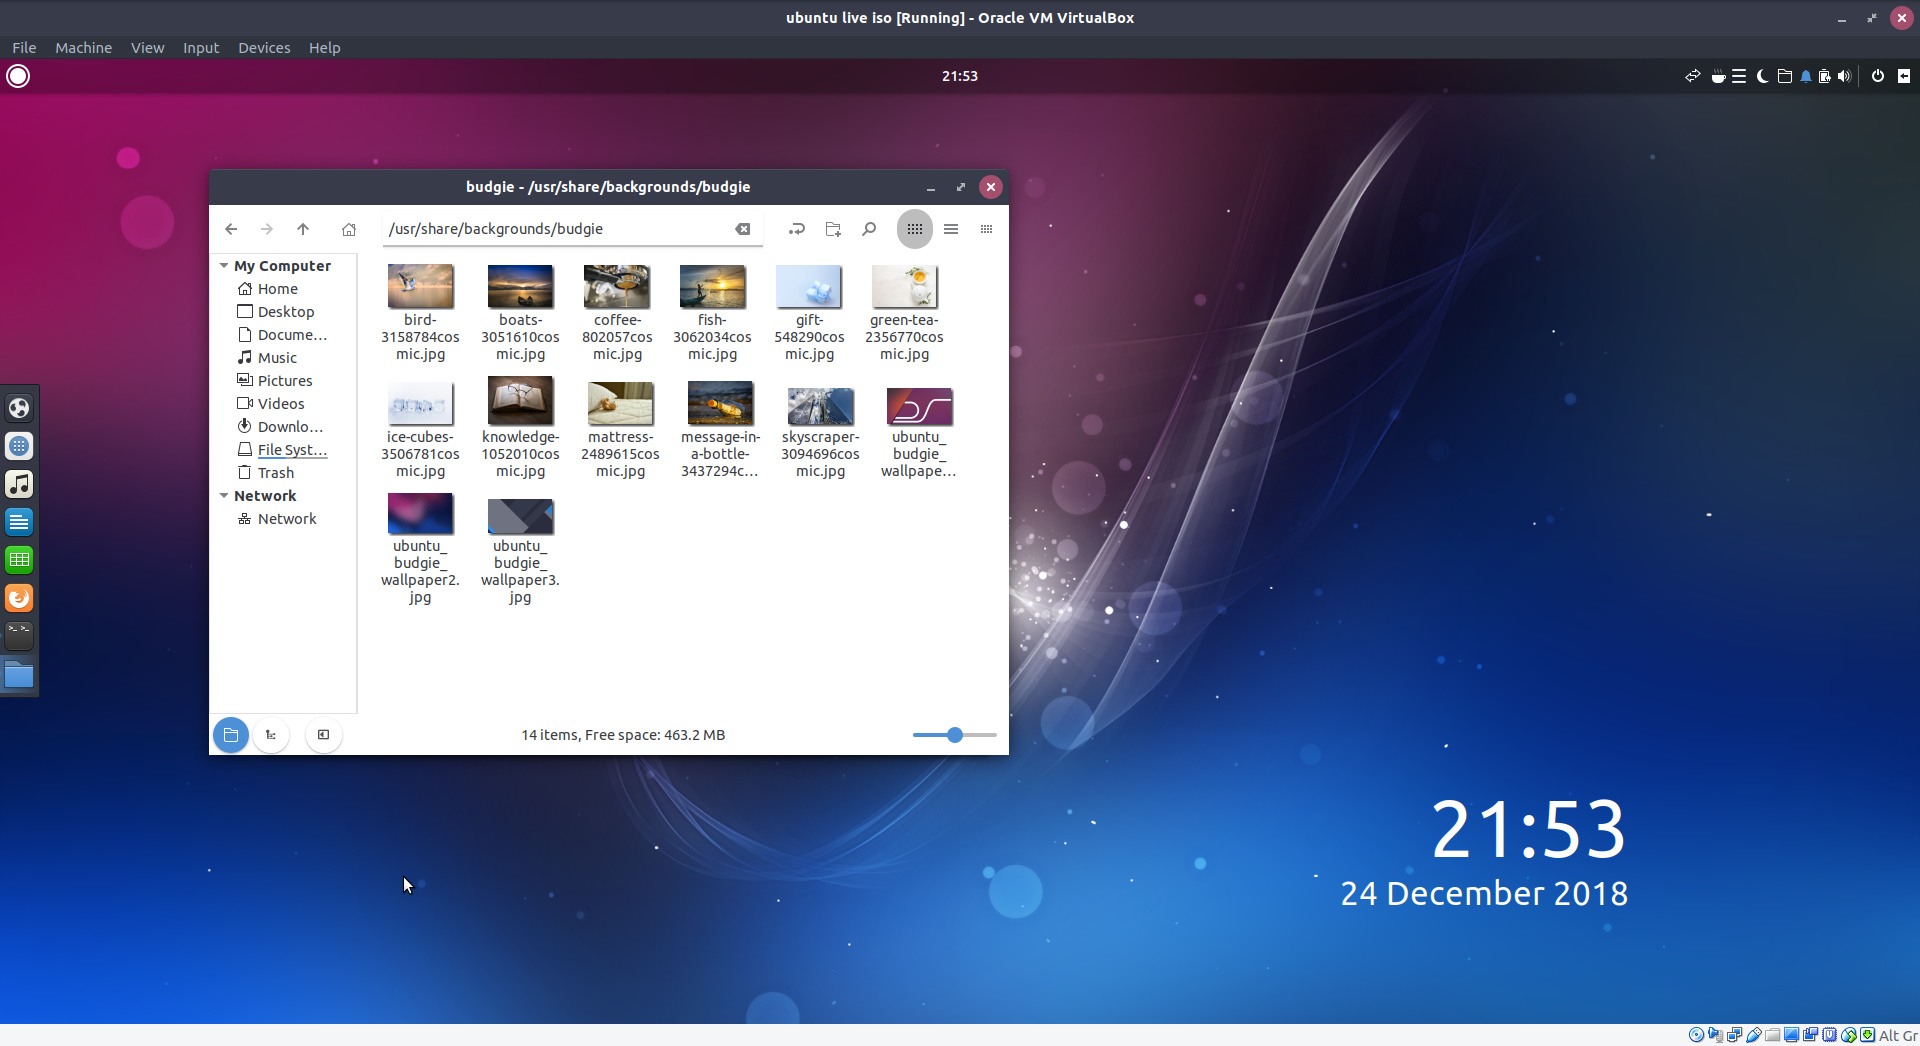
Task: Open the Caffeine coffee cup icon in top panel
Action: point(1718,75)
